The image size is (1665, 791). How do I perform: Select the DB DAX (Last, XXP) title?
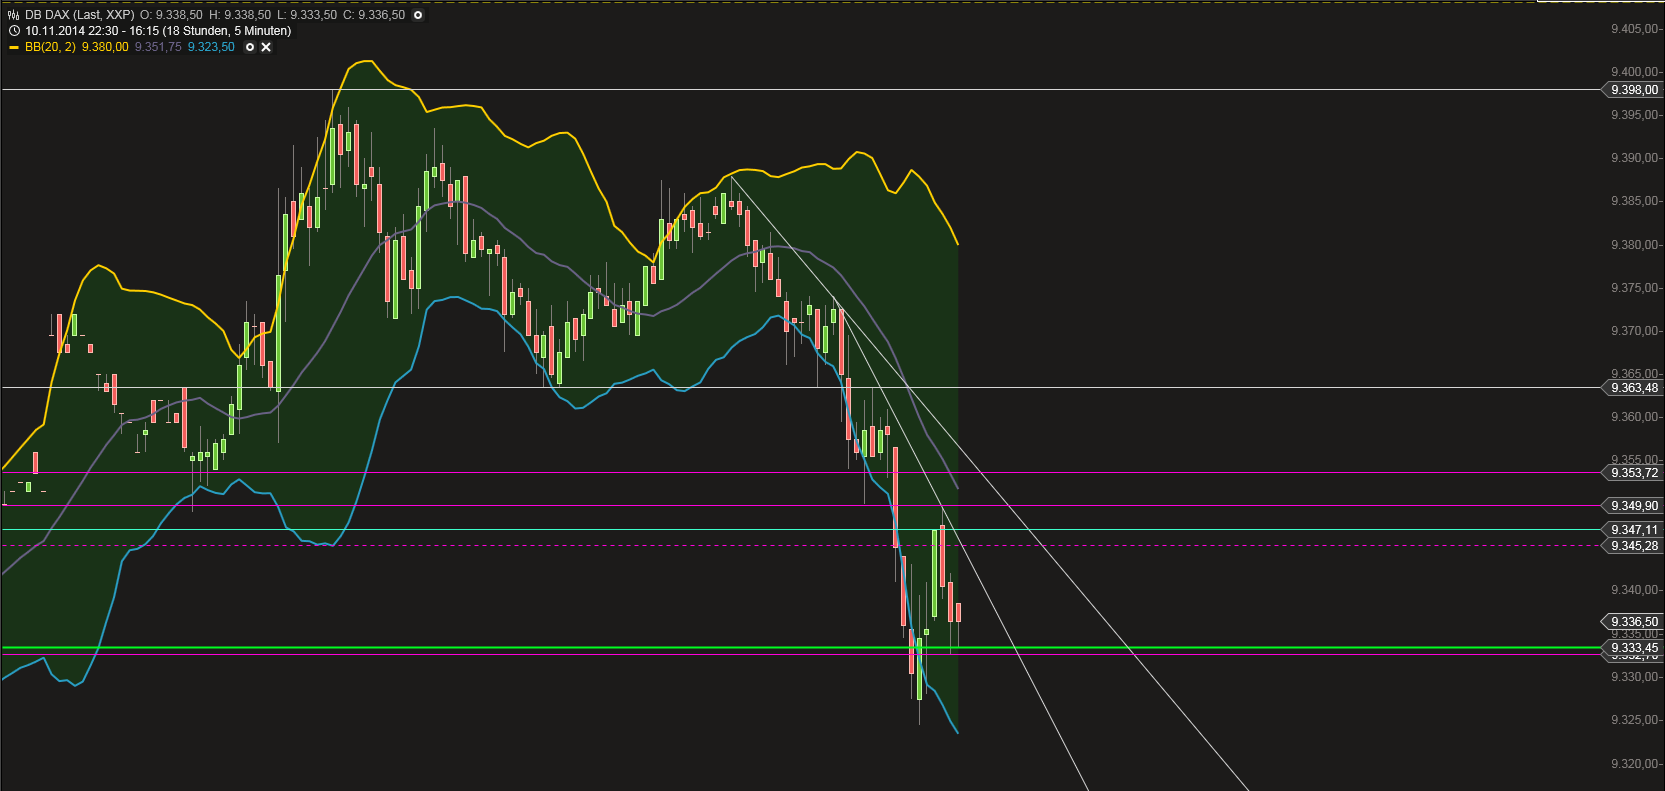tap(80, 15)
